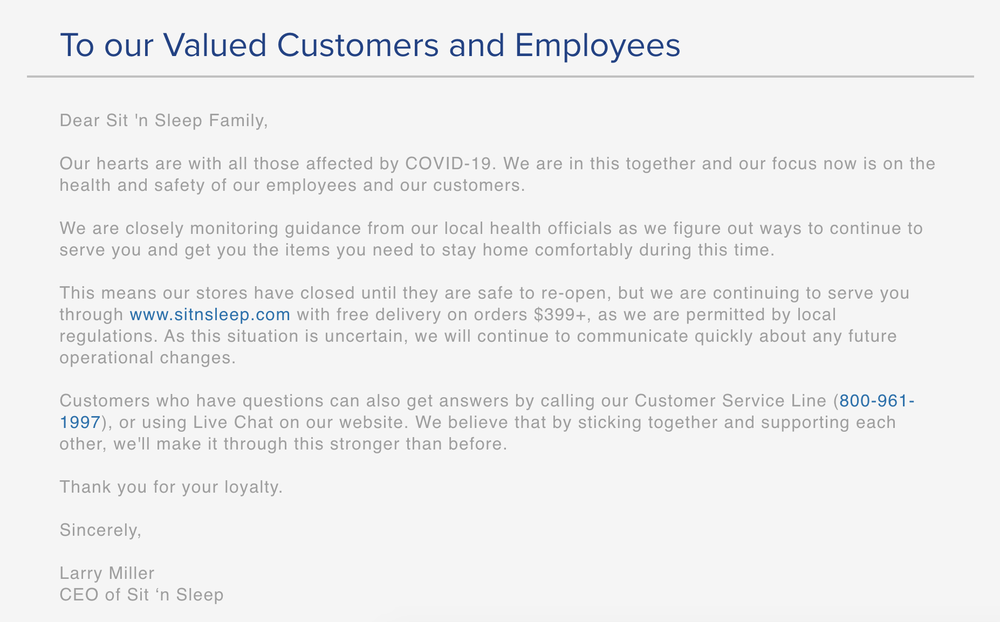Click the "Thank you for your loyalty." line

coord(171,487)
